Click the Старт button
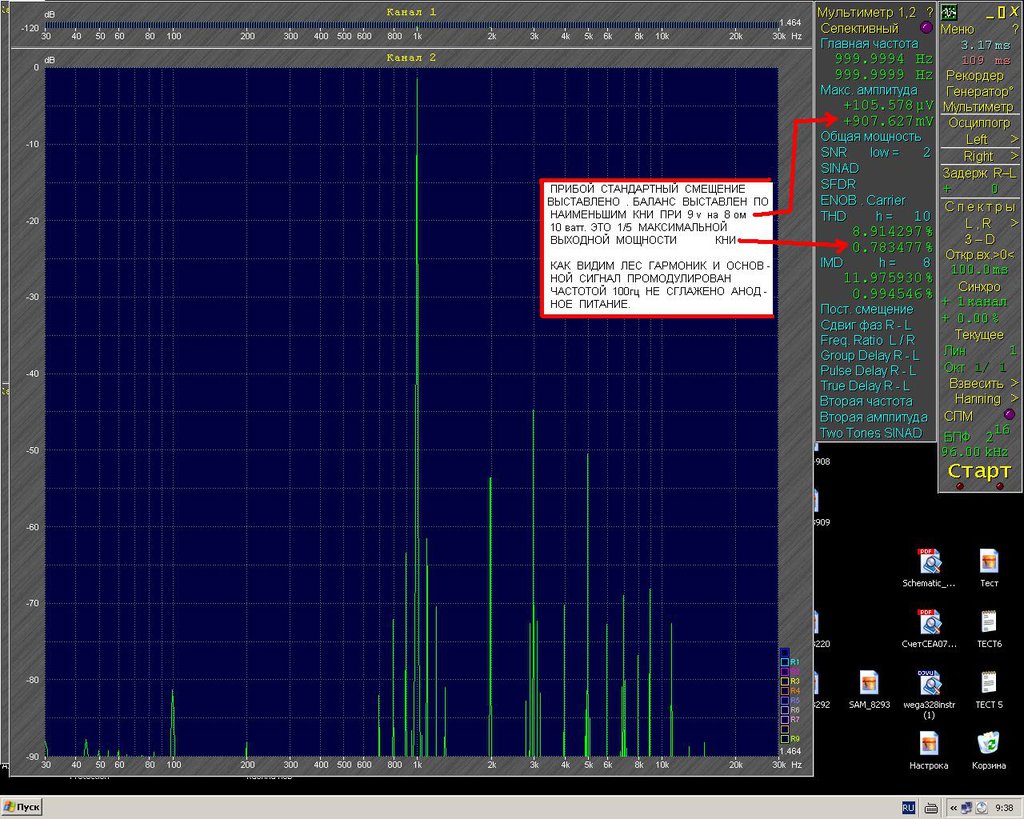This screenshot has width=1024, height=819. [x=979, y=470]
